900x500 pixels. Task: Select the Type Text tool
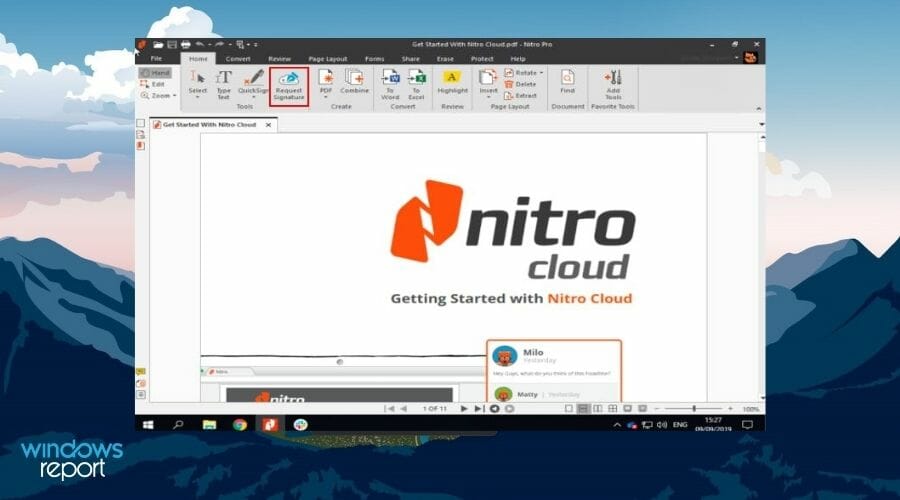point(223,84)
